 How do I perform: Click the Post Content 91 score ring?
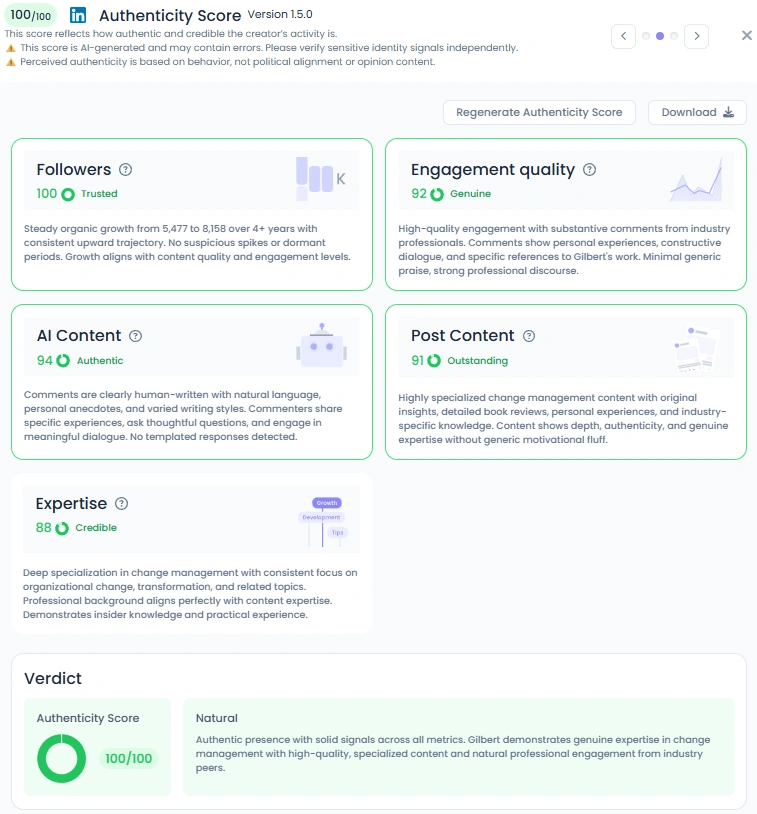434,360
